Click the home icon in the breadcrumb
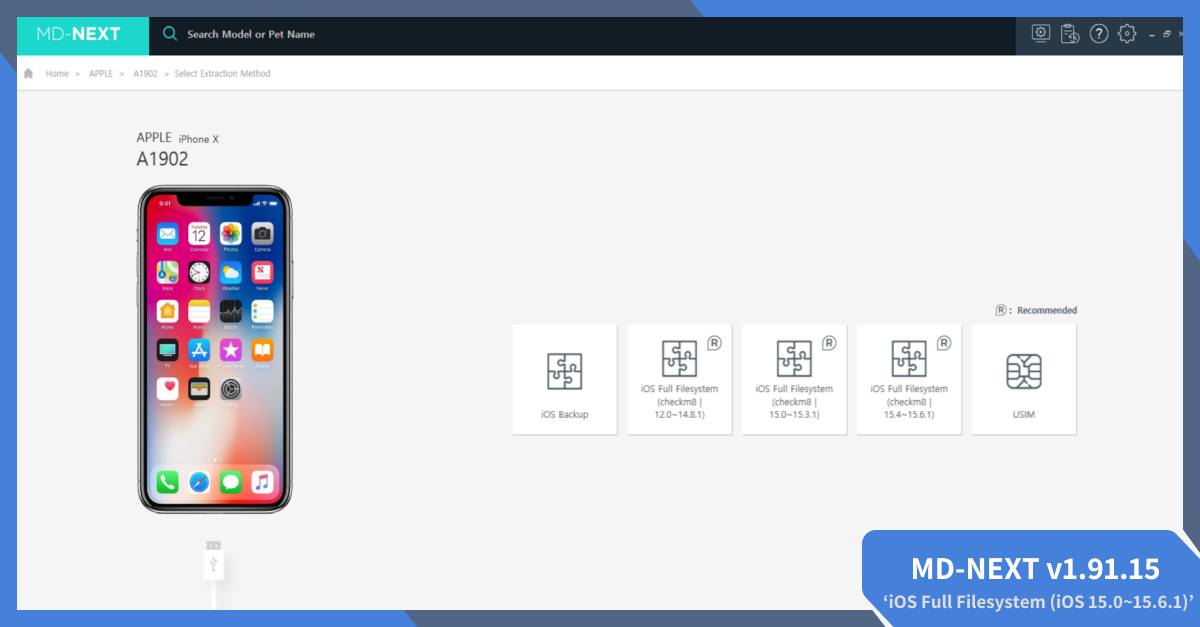 click(28, 73)
